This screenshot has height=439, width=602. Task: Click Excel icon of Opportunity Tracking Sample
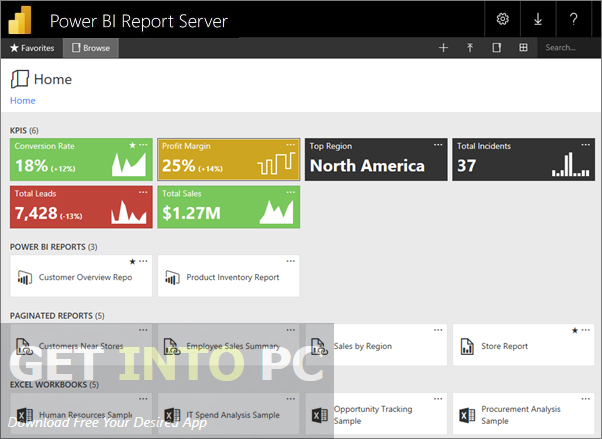[x=319, y=415]
